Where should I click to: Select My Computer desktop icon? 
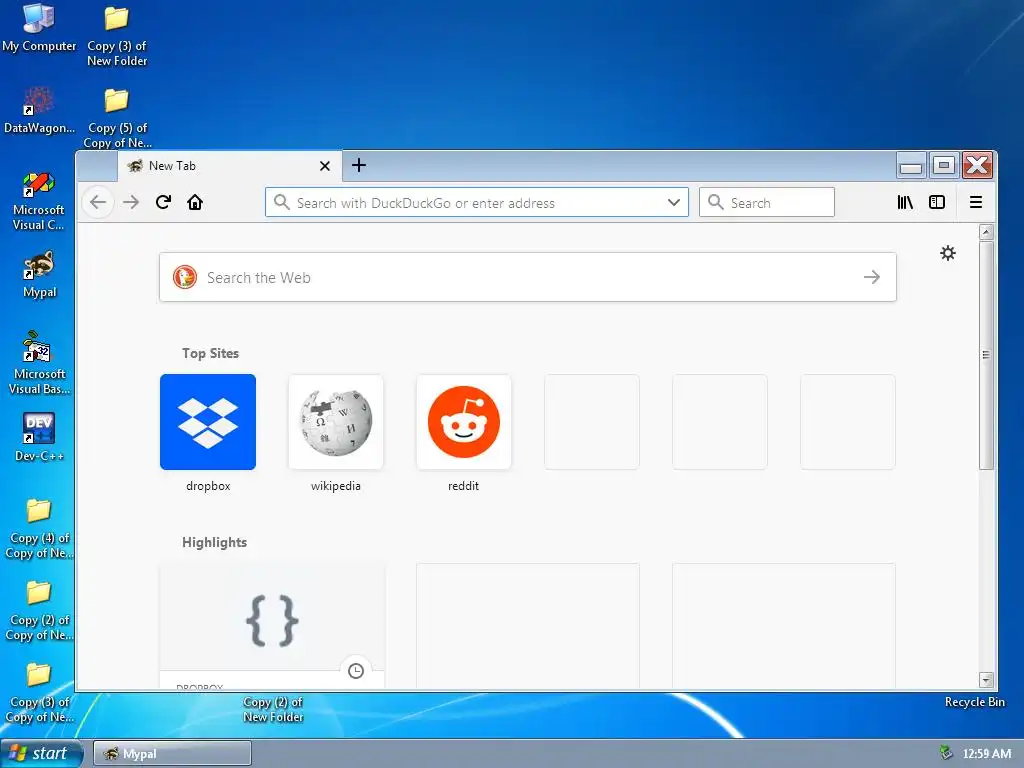click(x=39, y=27)
